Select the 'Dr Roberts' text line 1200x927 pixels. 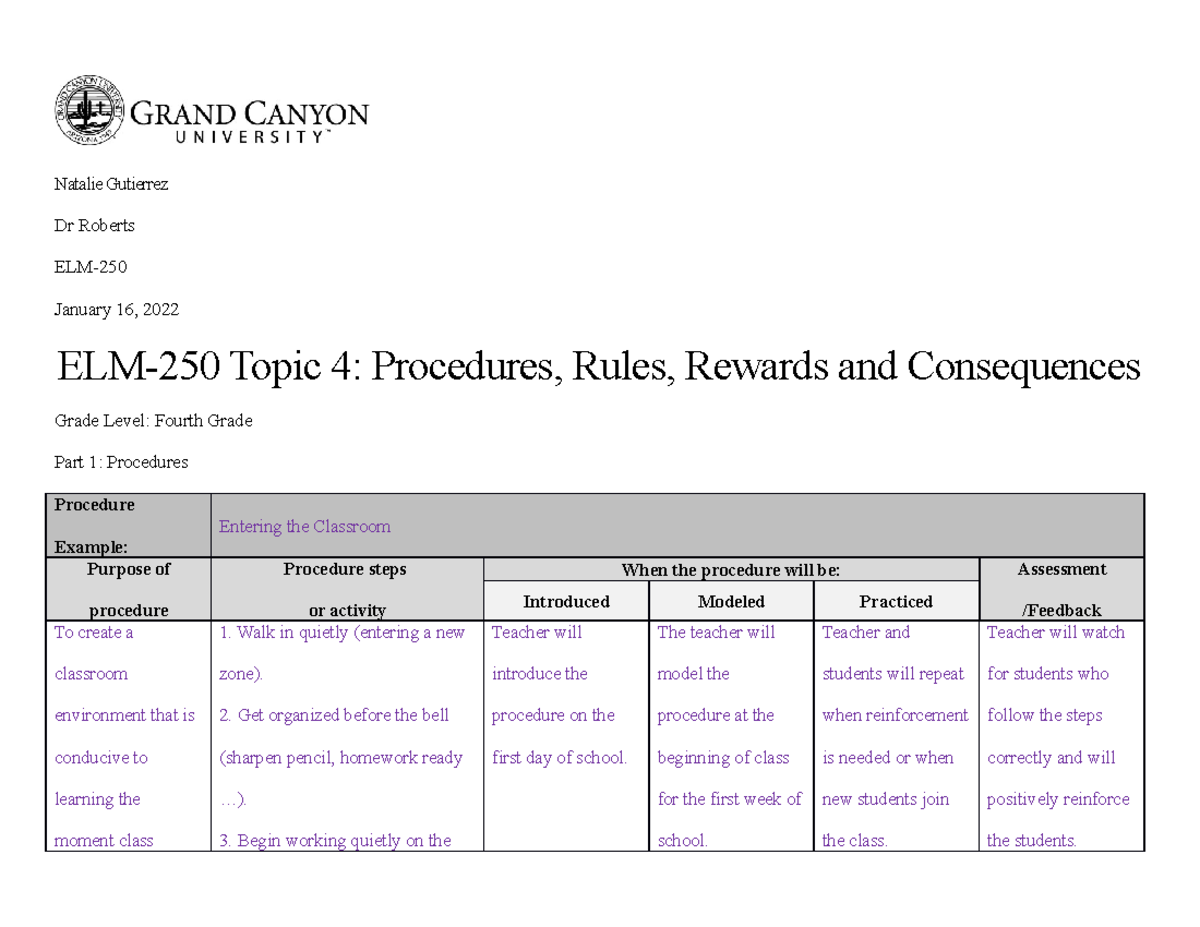click(x=94, y=226)
